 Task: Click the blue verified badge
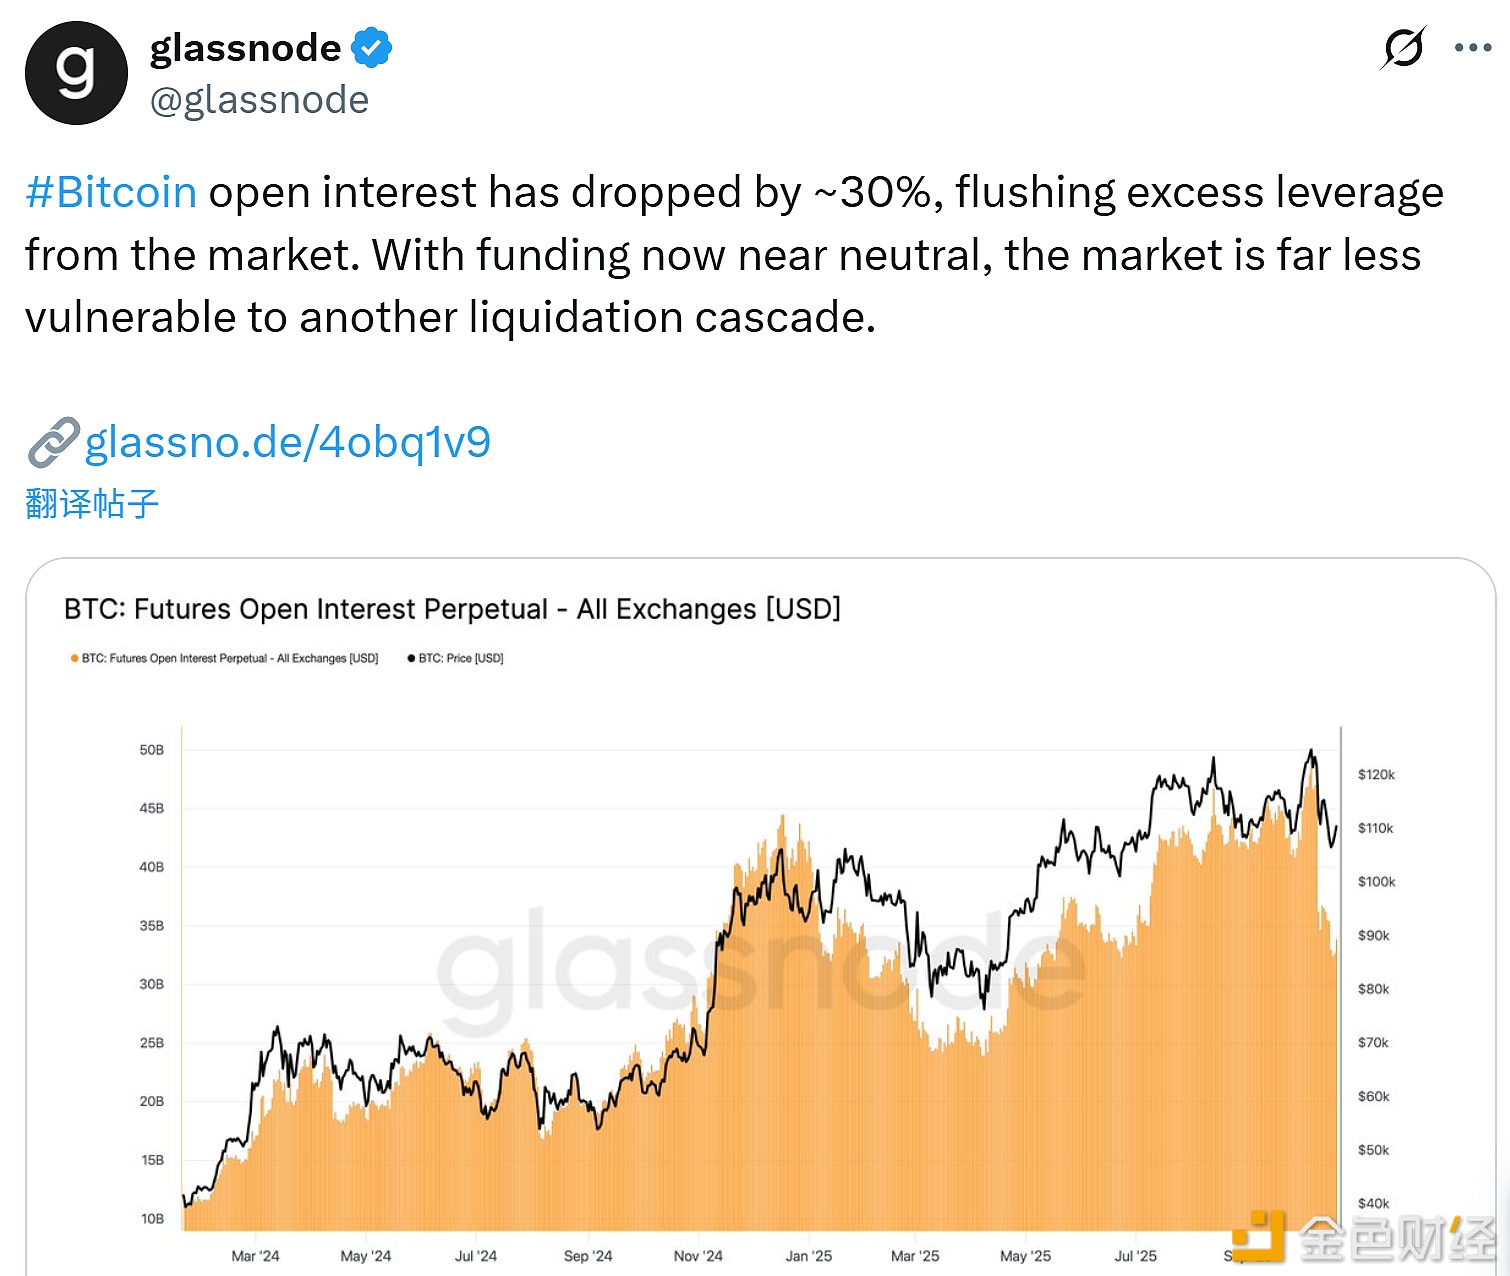coord(372,48)
